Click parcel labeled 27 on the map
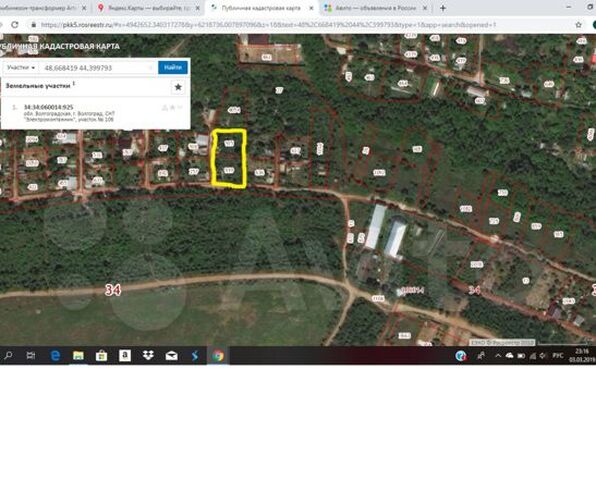 click(279, 90)
